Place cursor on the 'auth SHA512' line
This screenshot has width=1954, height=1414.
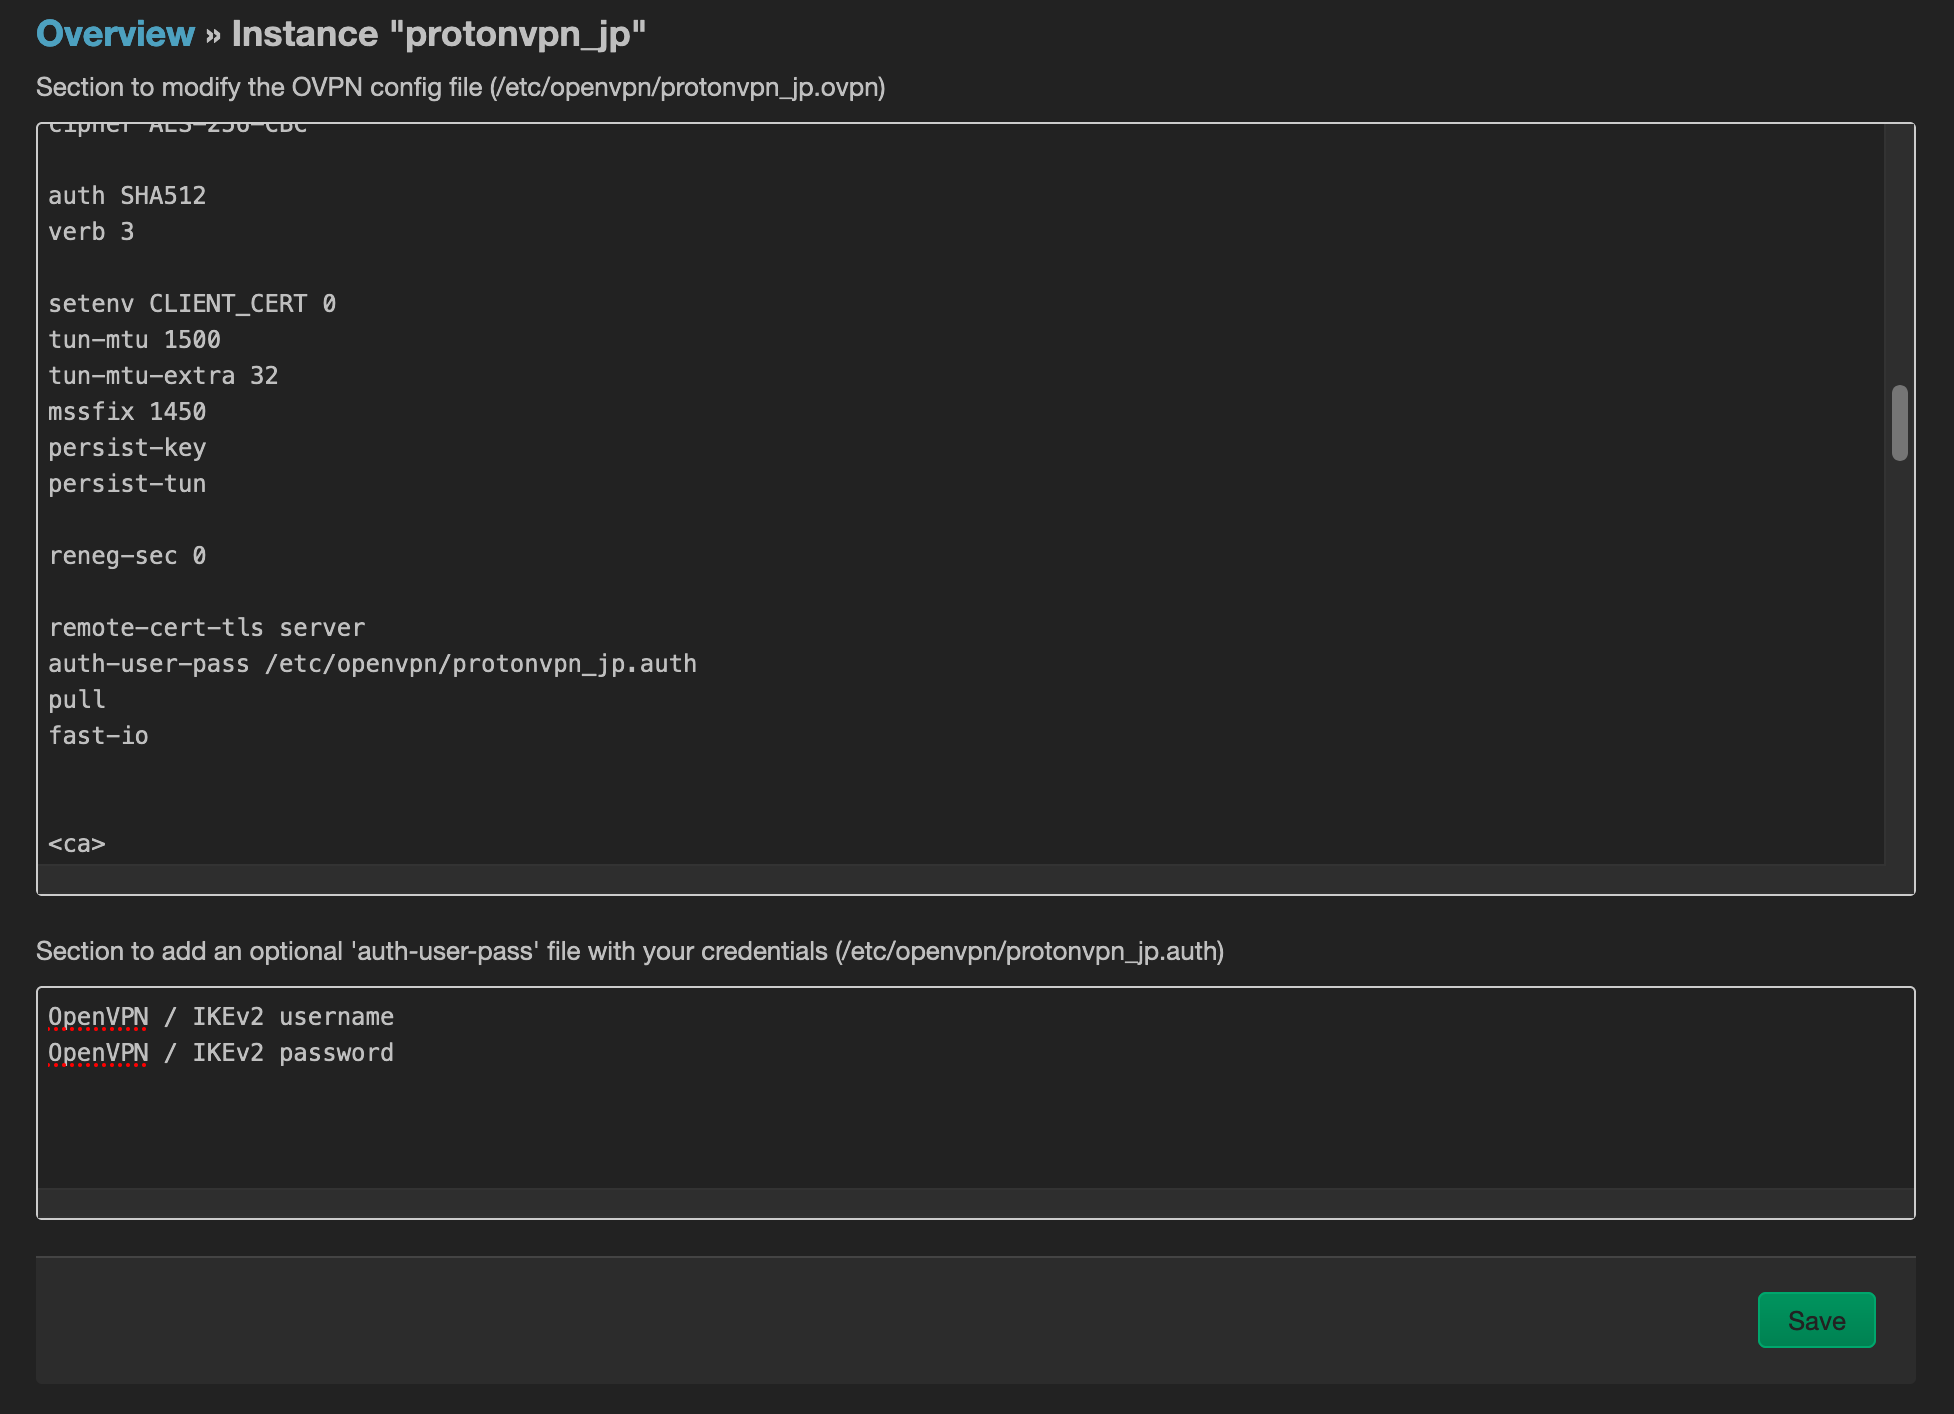[x=127, y=196]
